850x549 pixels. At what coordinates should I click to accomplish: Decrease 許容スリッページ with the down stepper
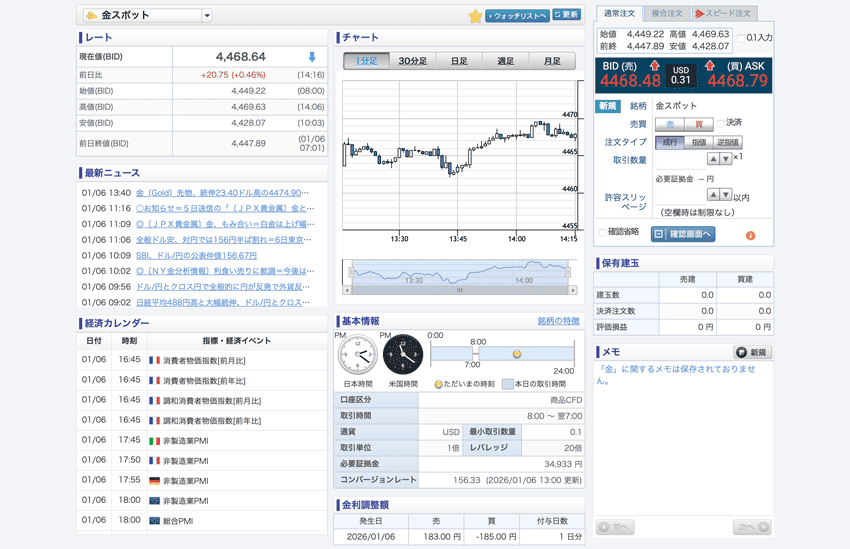726,195
